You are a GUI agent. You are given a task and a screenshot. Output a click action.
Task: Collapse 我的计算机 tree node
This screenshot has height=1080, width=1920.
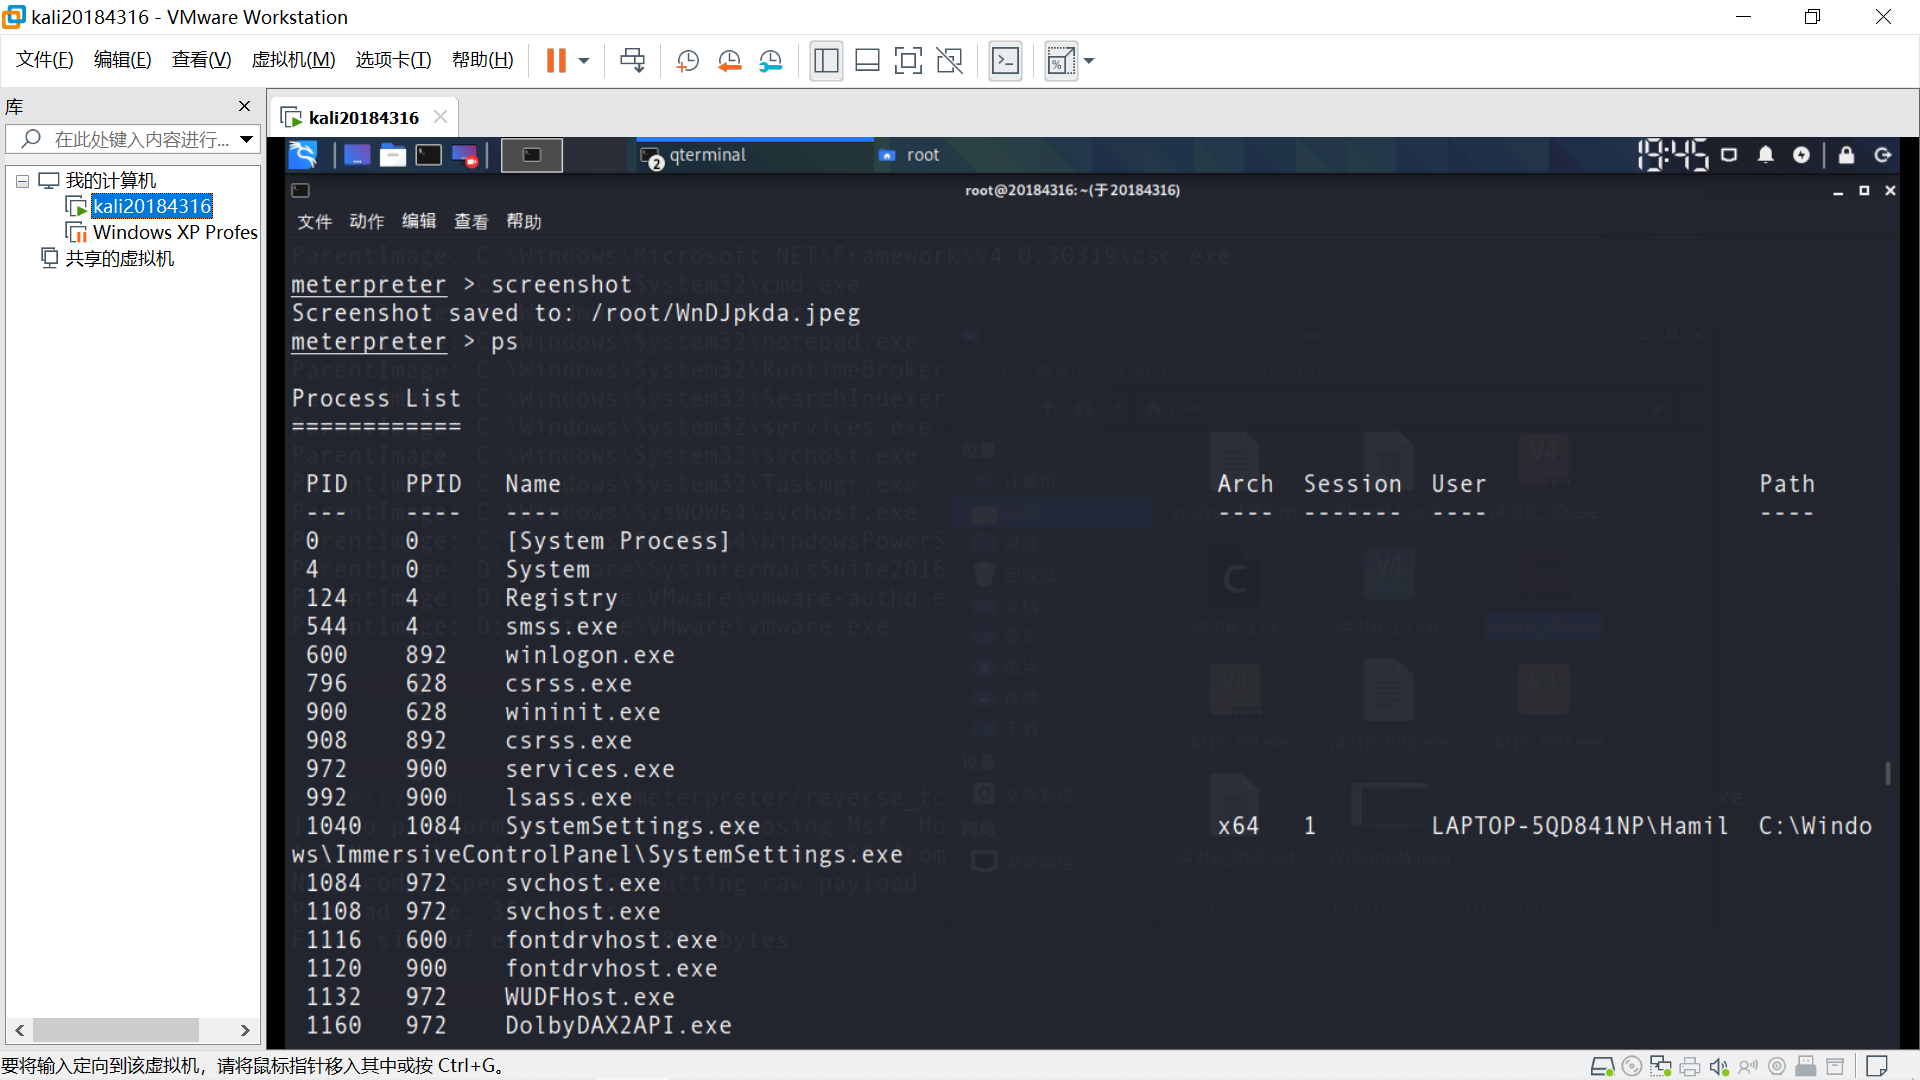click(x=22, y=181)
